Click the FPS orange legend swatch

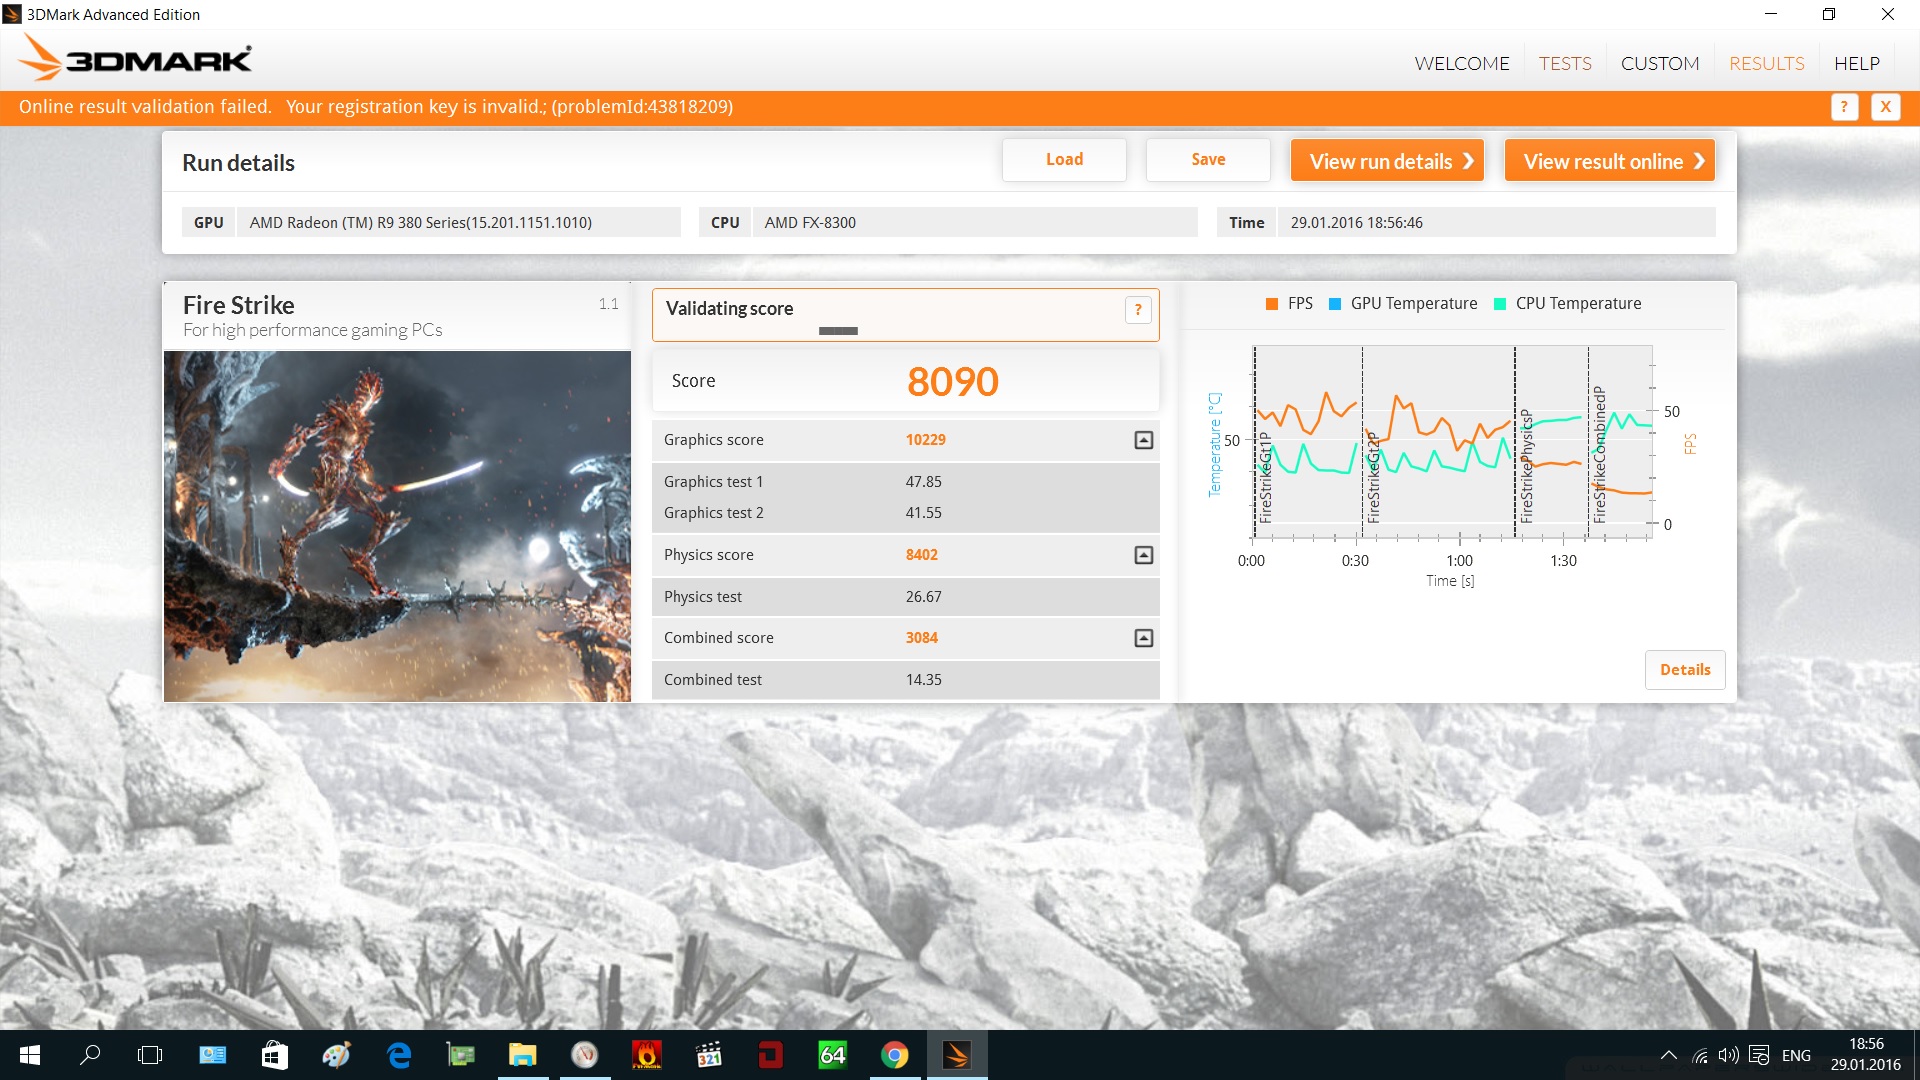[x=1272, y=304]
